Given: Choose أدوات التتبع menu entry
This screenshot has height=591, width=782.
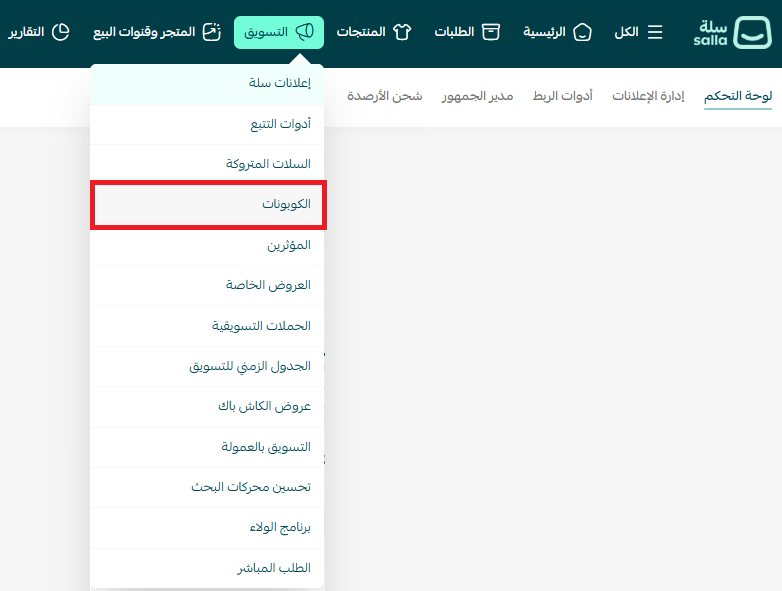Looking at the screenshot, I should [x=280, y=124].
